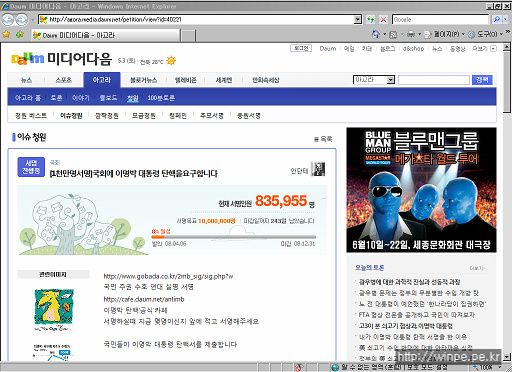Image resolution: width=512 pixels, height=372 pixels.
Task: Open the recent pages dropdown beside Forward
Action: [32, 20]
